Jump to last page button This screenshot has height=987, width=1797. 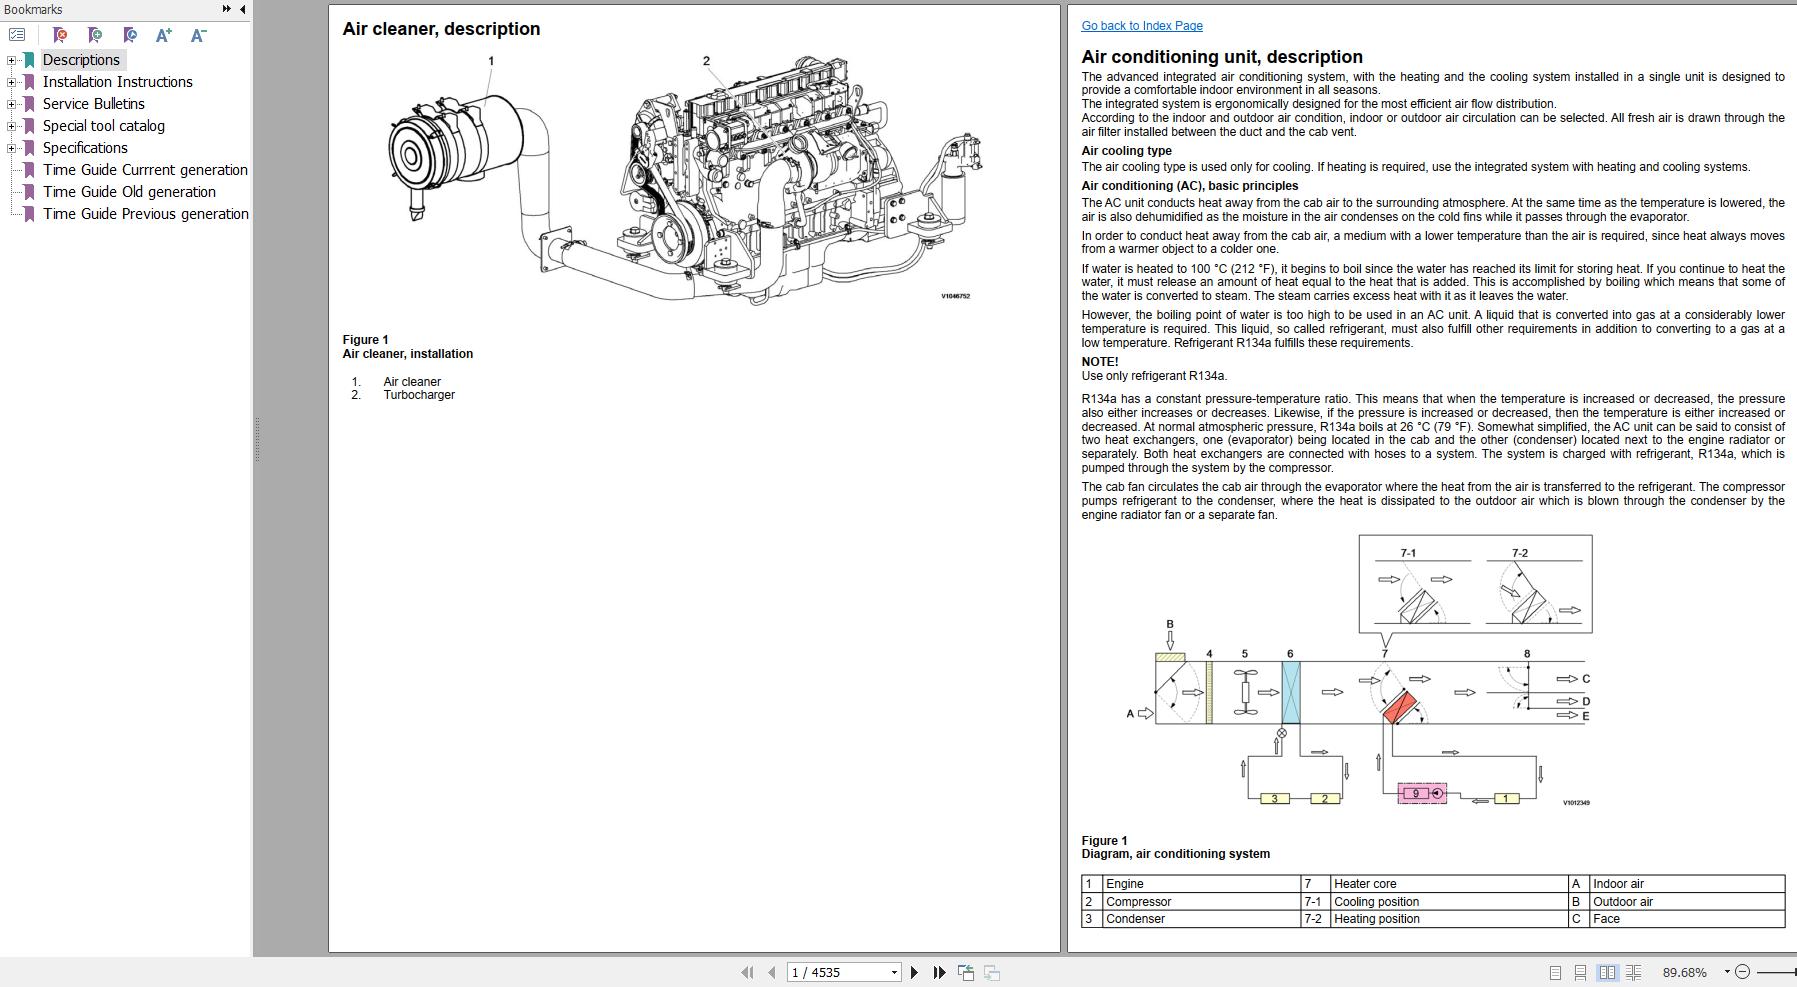click(939, 972)
